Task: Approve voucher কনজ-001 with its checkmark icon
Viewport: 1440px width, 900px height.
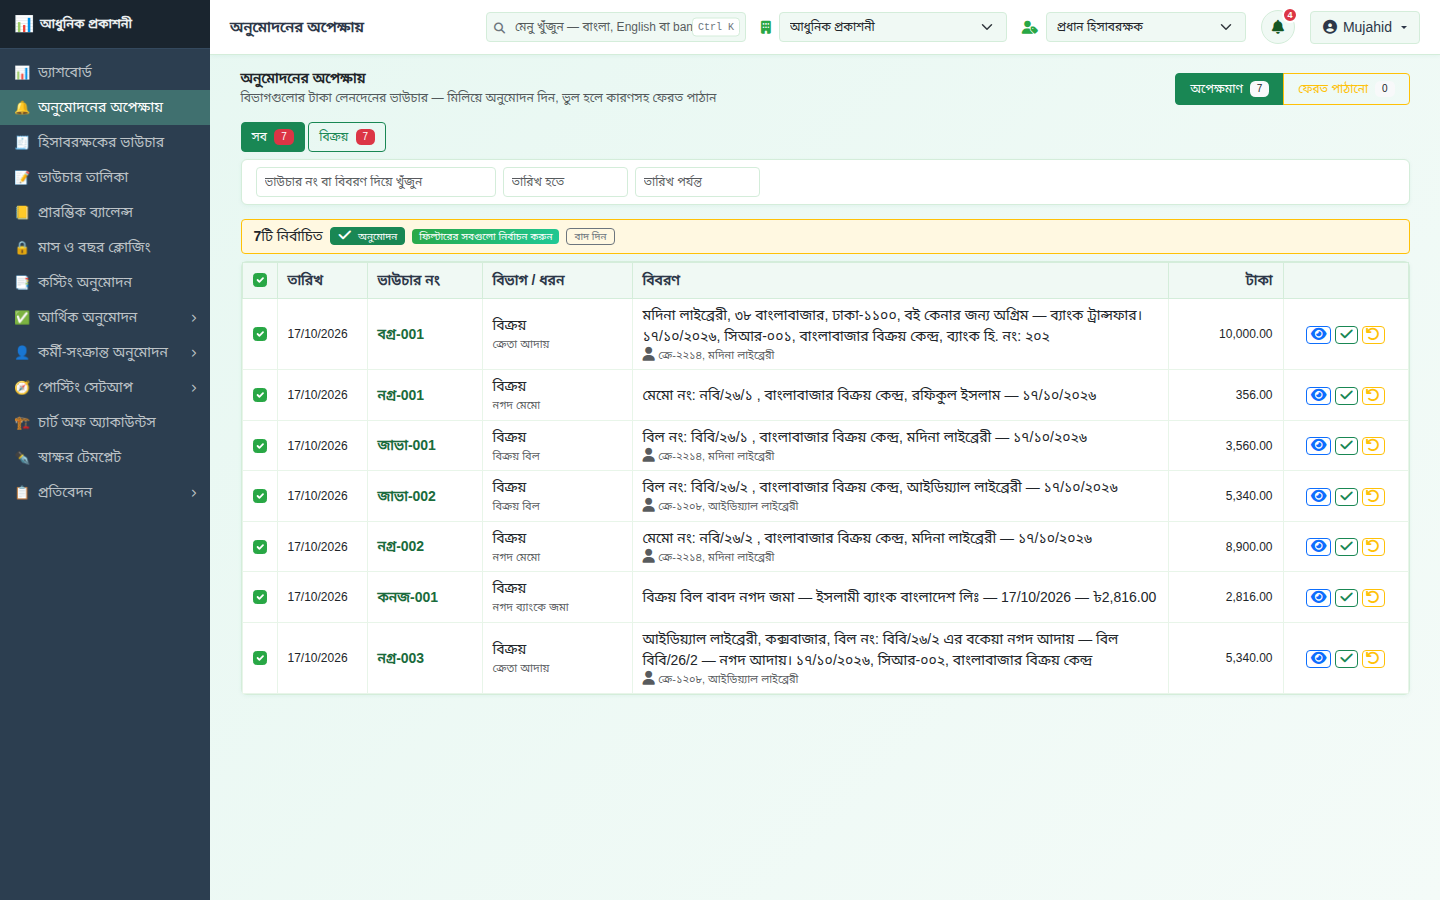Action: point(1347,597)
